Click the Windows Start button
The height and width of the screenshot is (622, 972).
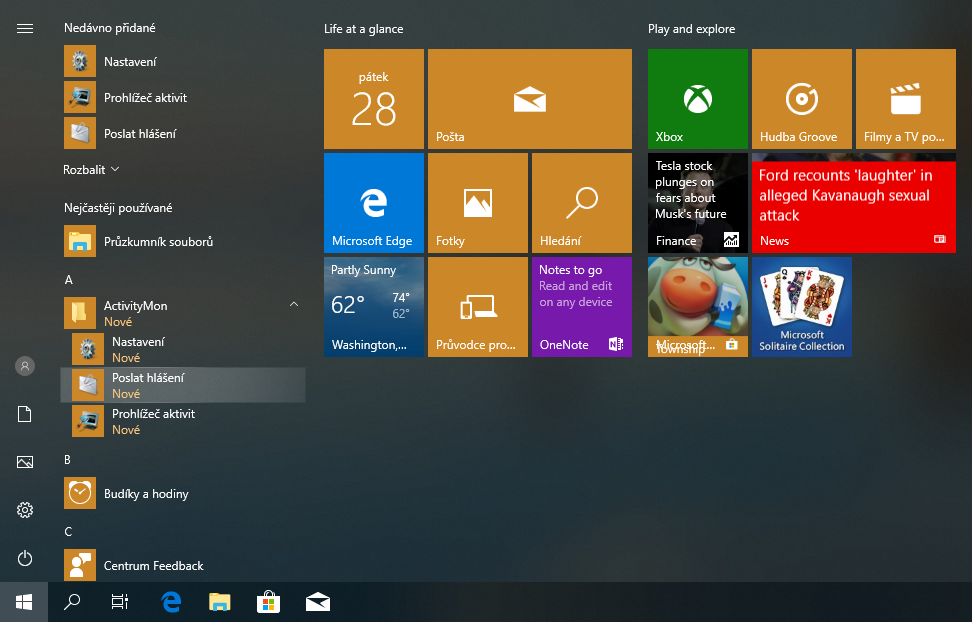point(24,602)
